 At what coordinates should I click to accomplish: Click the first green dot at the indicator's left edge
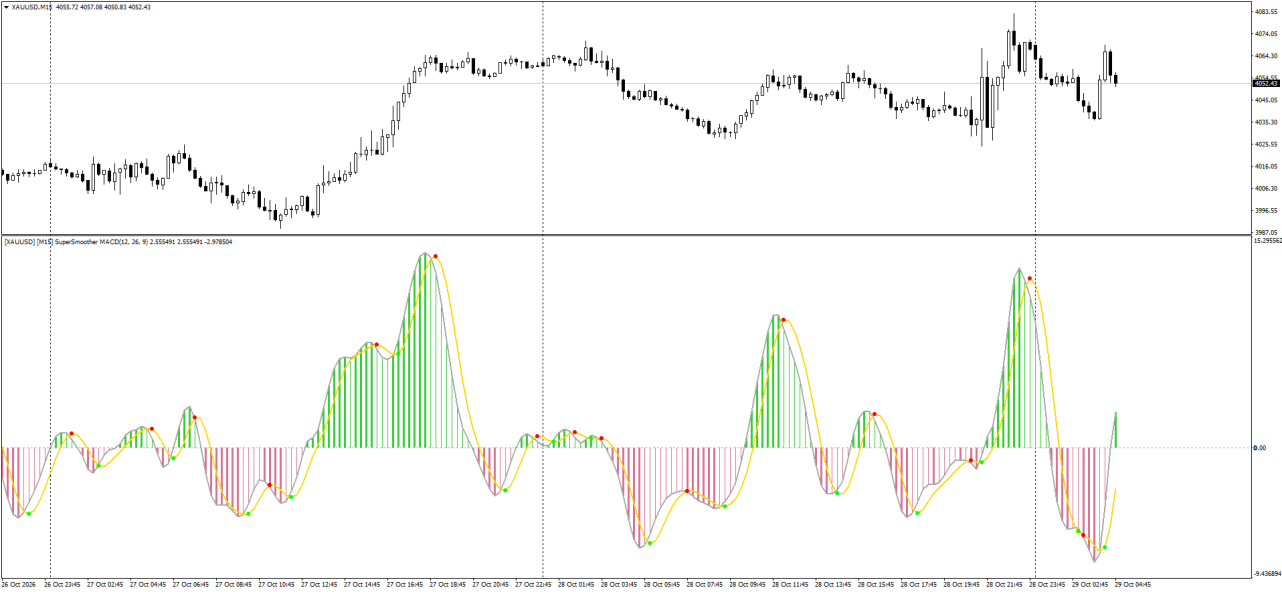click(28, 514)
